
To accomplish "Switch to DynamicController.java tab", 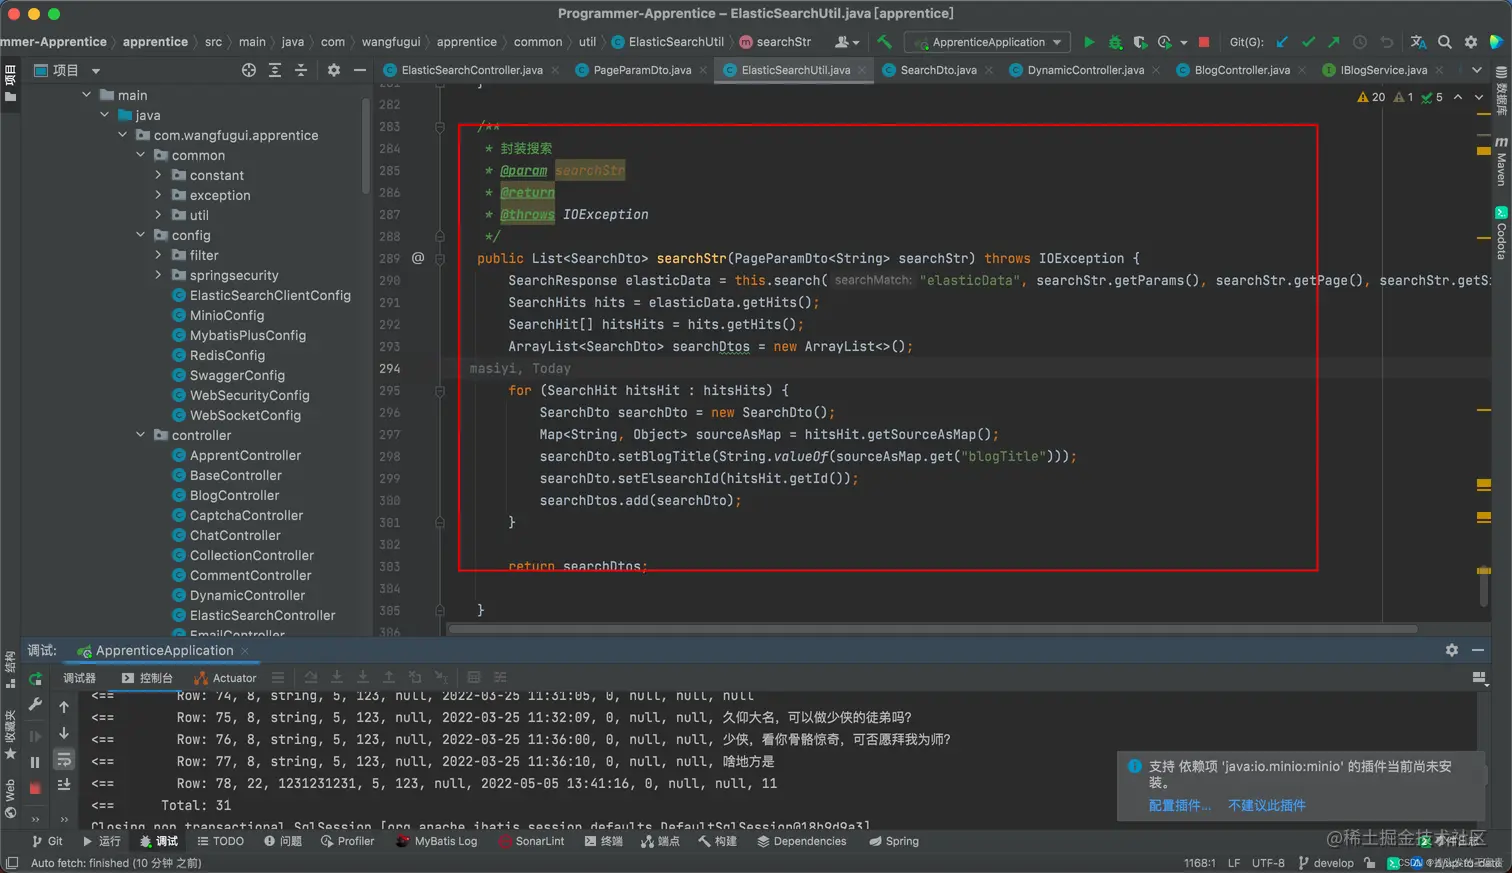I will [1085, 70].
